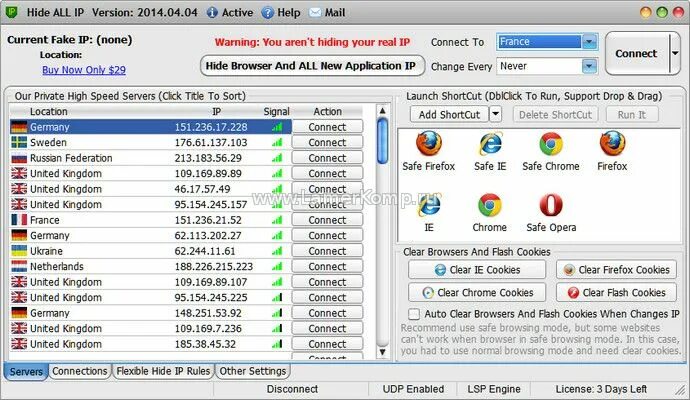Screen dimensions: 690x400
Task: Launch the Safe IE shortcut
Action: point(490,151)
